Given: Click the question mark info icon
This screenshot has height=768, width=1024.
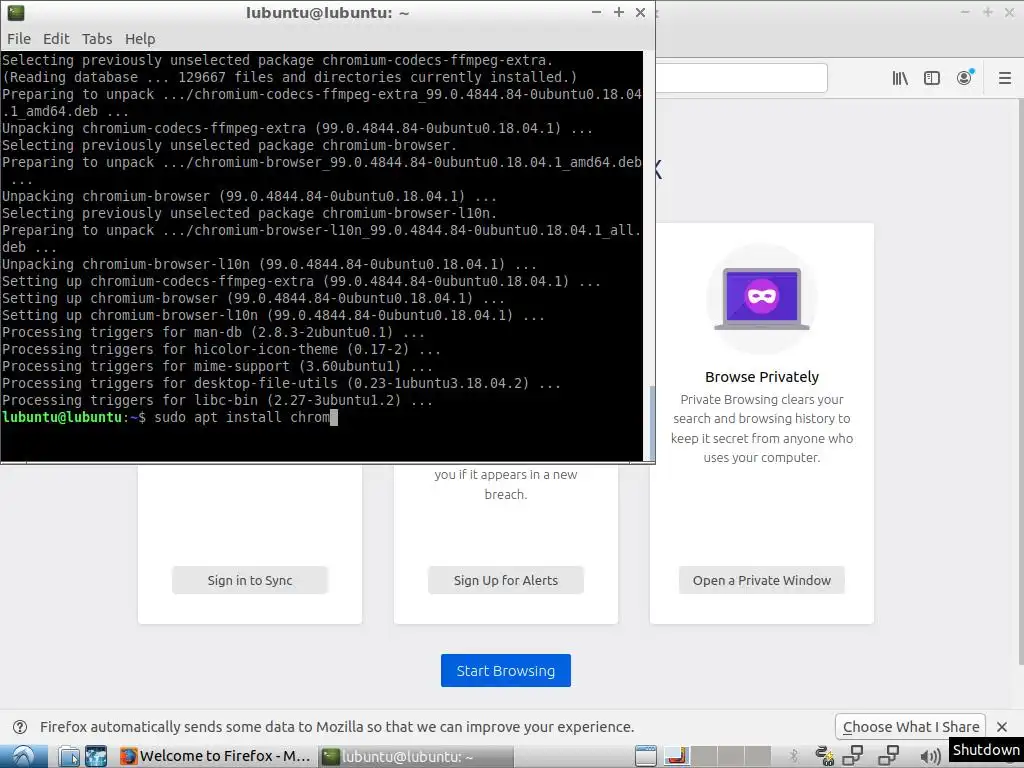Looking at the screenshot, I should click(20, 727).
